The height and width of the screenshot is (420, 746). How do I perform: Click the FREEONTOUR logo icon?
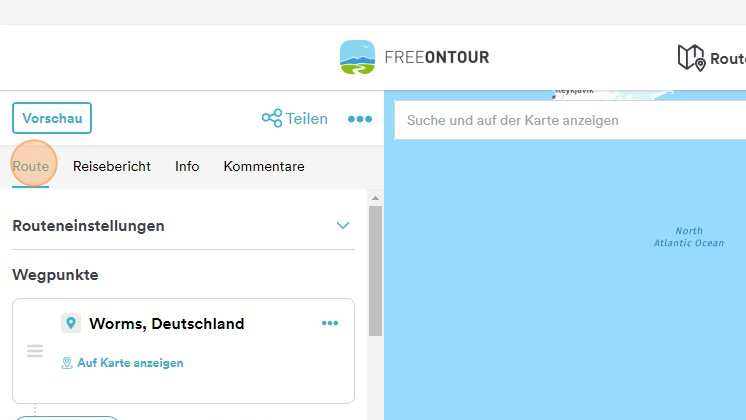pos(357,57)
